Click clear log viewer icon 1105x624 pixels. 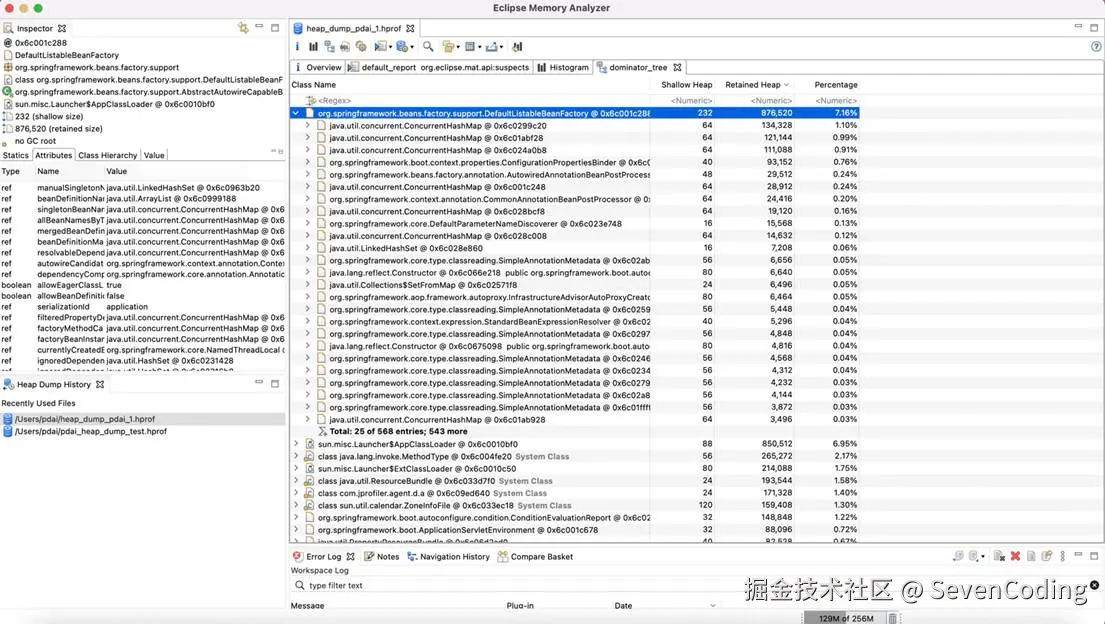(x=999, y=556)
